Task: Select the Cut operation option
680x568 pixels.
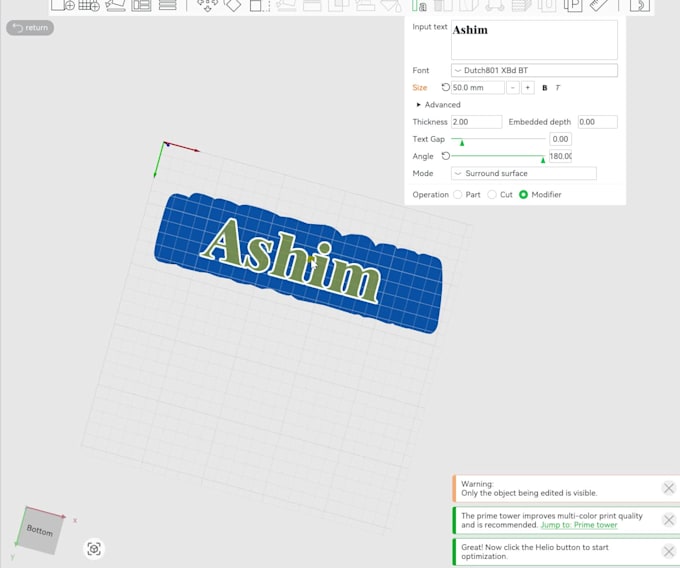Action: [x=492, y=195]
